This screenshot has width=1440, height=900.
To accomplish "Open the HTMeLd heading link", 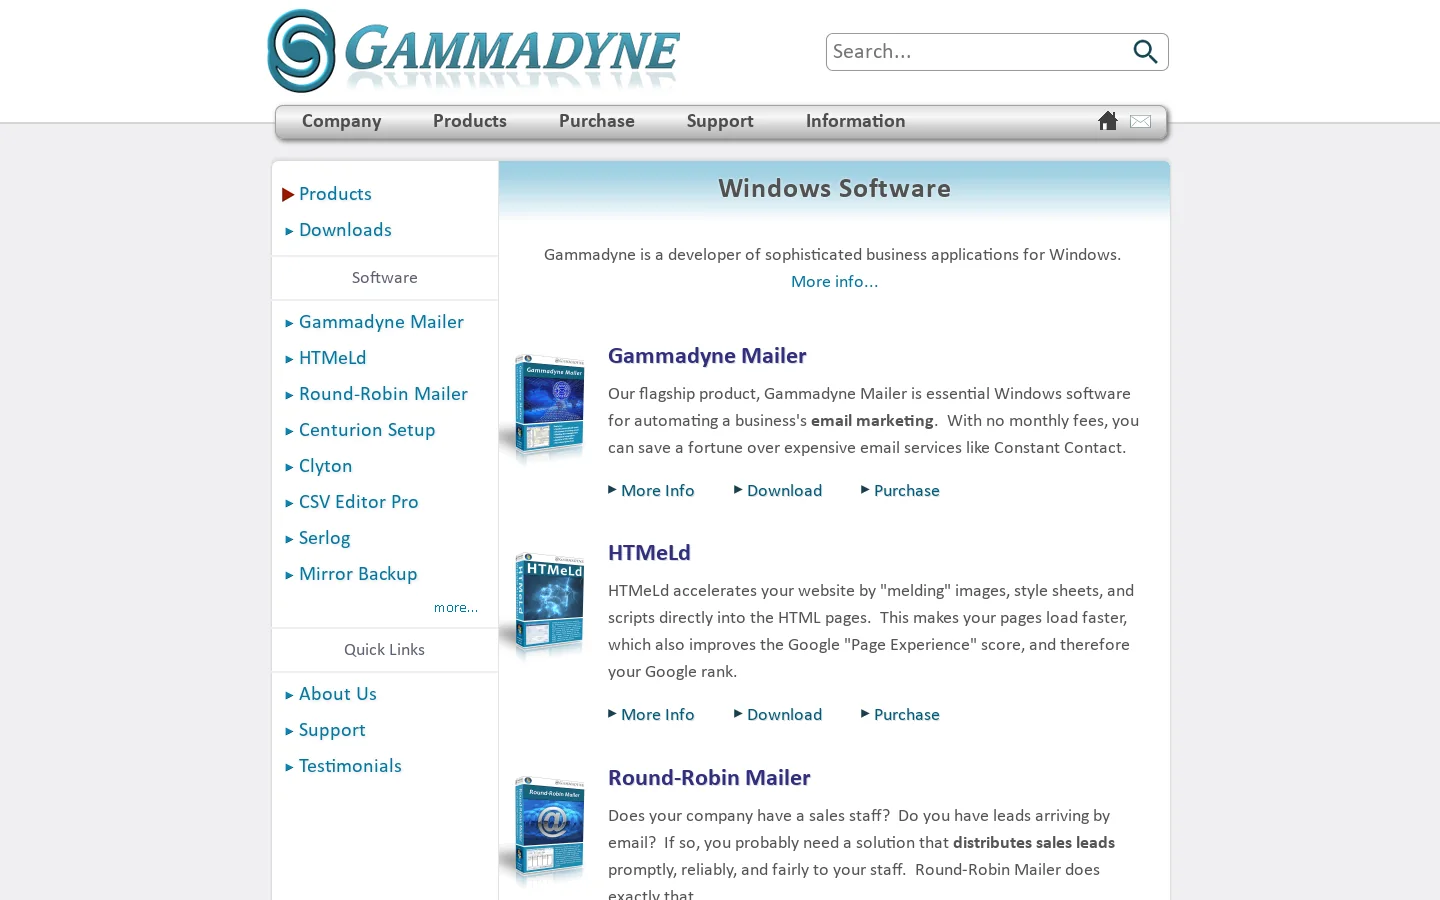I will click(x=649, y=553).
